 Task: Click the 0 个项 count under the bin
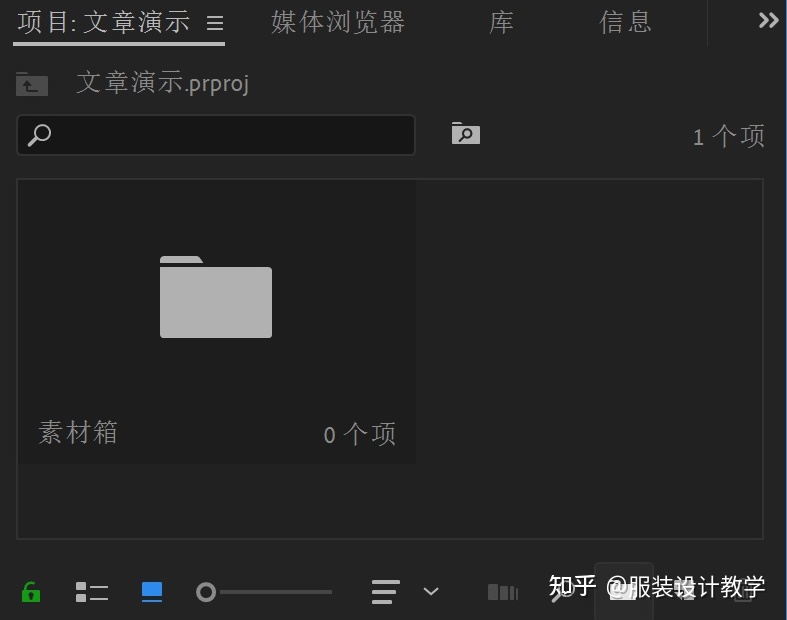click(359, 434)
